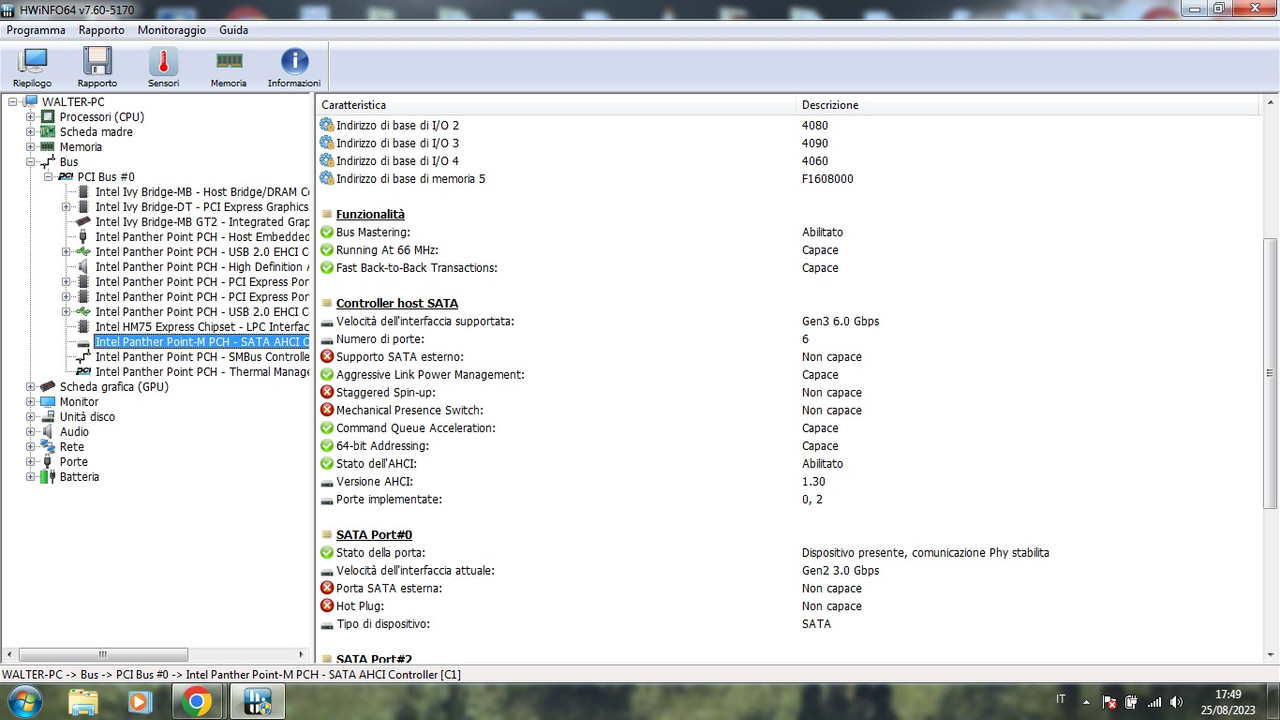1280x720 pixels.
Task: Open the Riepilogo summary toolbar icon
Action: (32, 68)
